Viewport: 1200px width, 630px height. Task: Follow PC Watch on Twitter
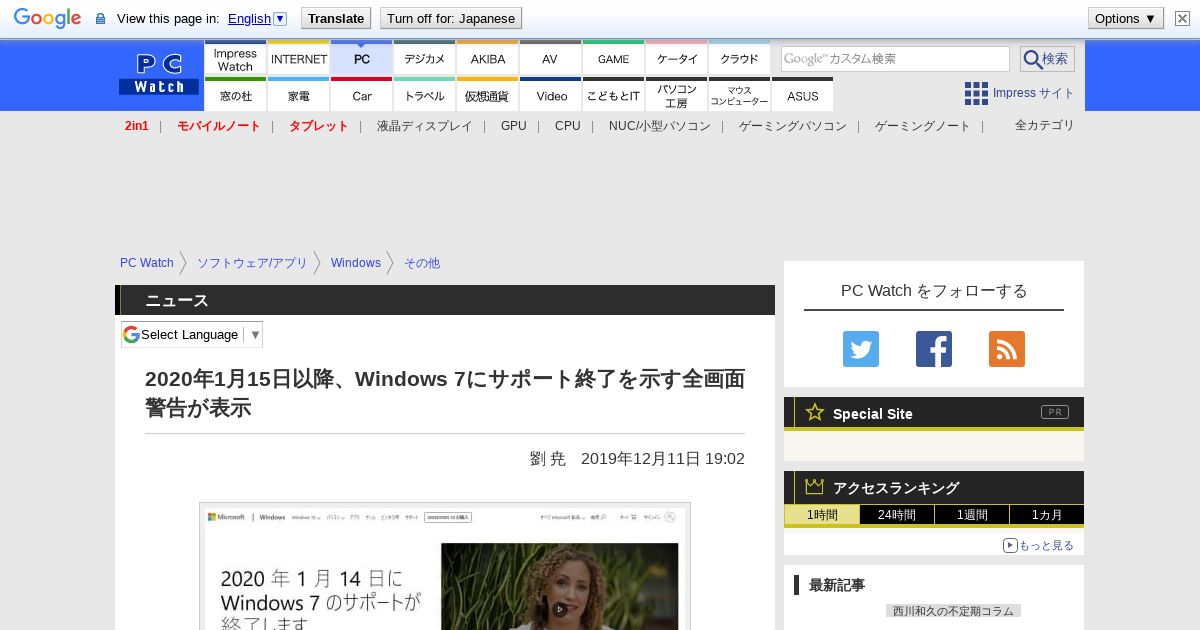861,349
